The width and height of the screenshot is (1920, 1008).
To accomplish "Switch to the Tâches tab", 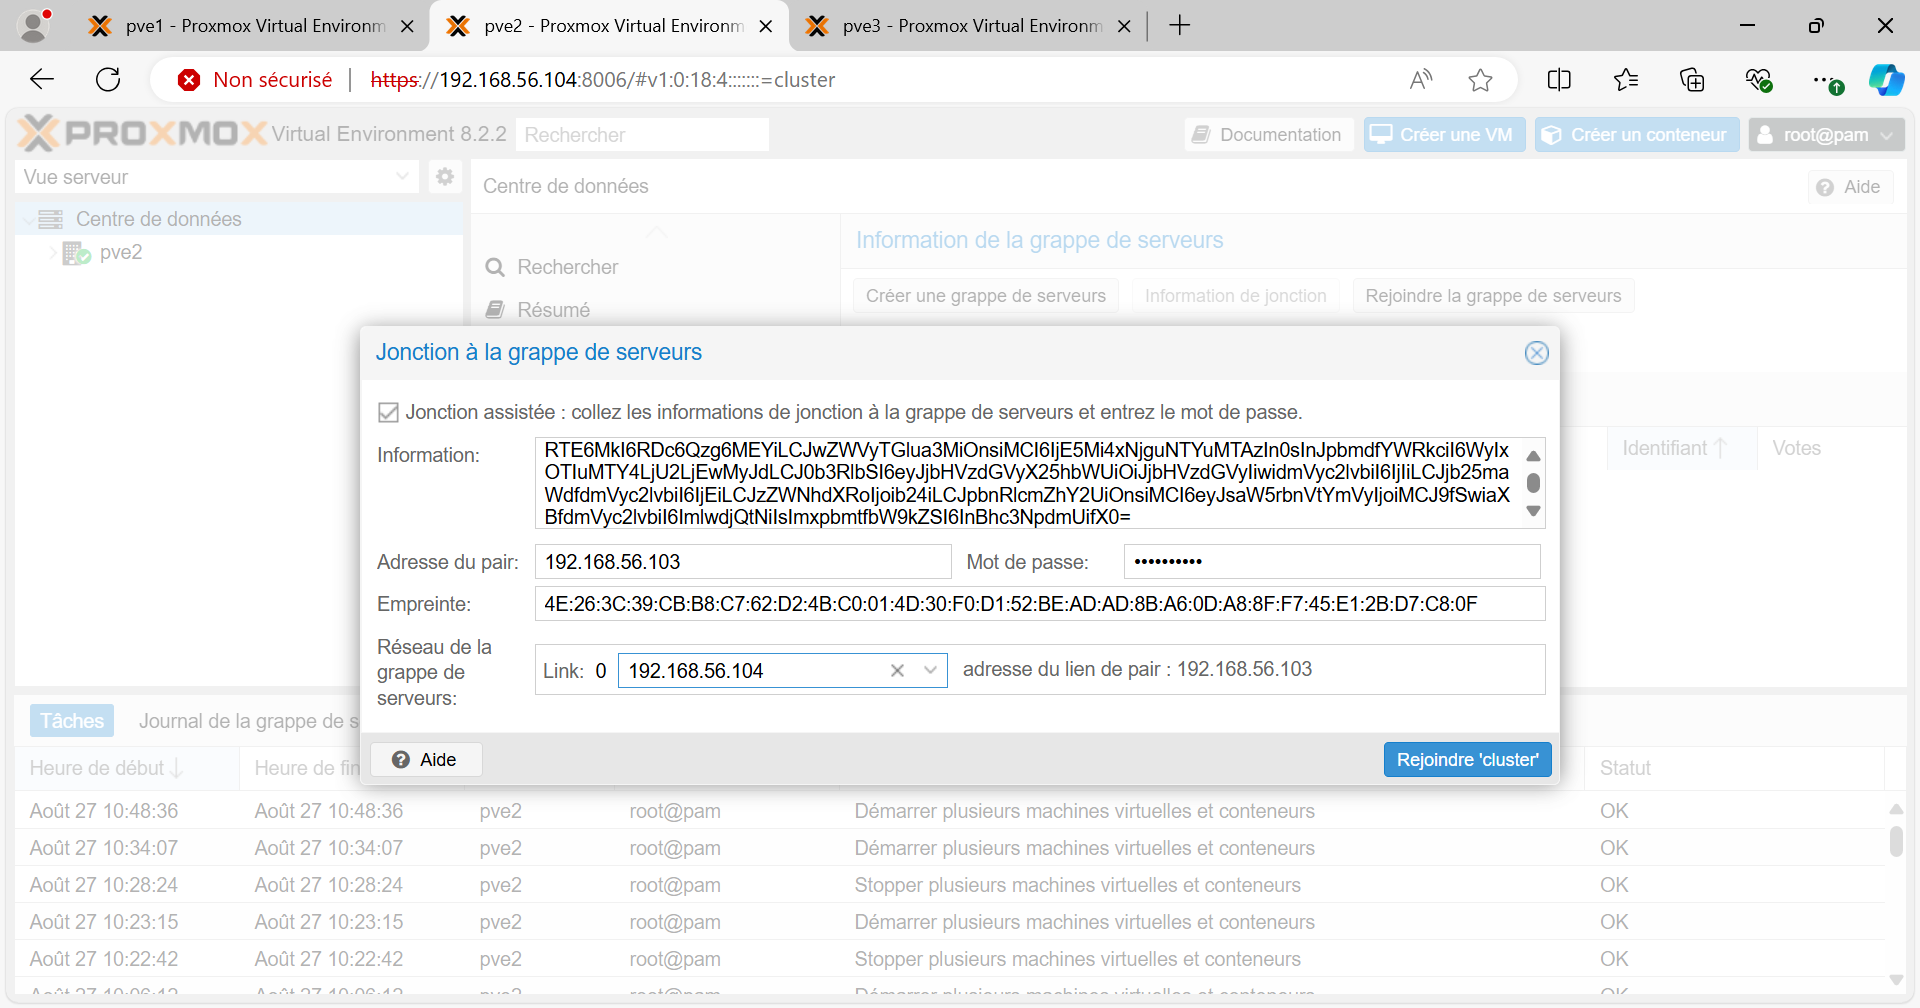I will pyautogui.click(x=72, y=721).
